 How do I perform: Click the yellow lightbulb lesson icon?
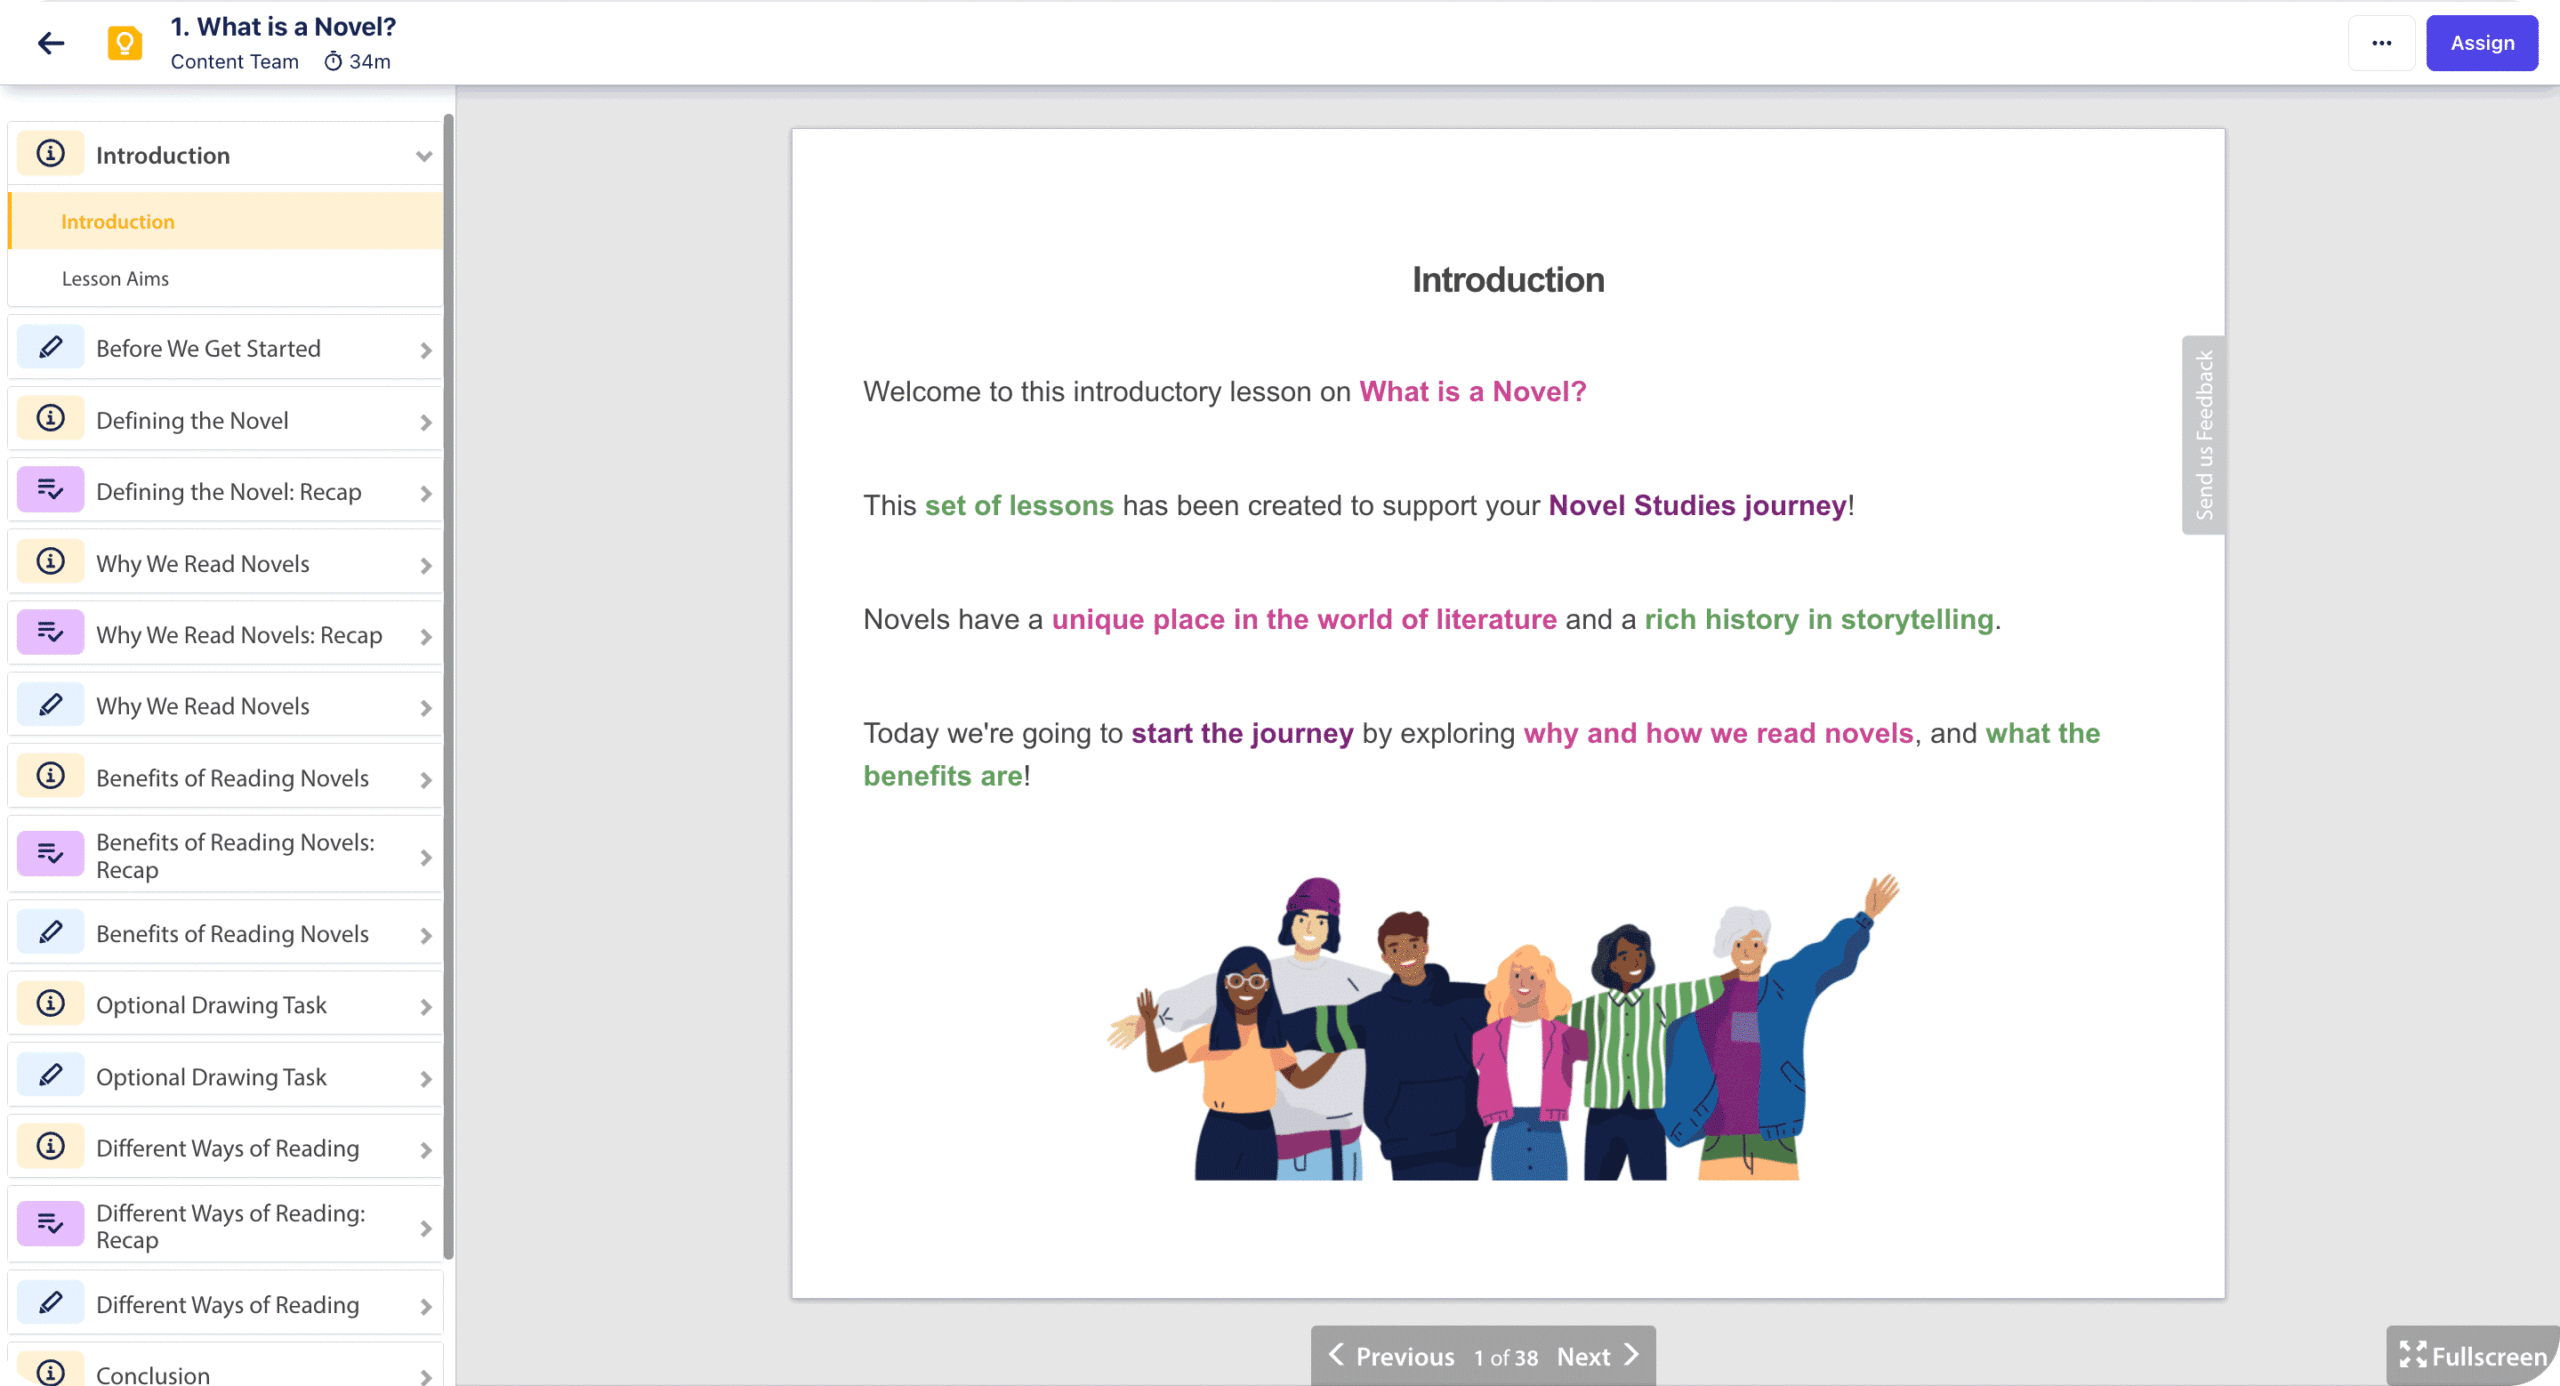tap(125, 43)
